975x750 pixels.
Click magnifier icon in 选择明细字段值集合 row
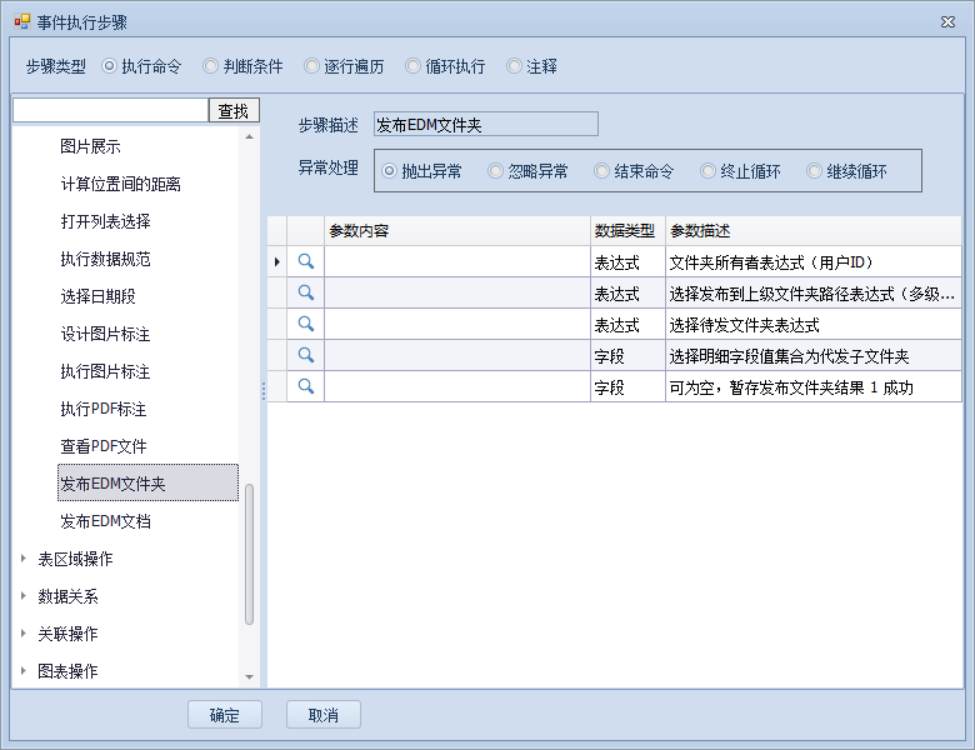pyautogui.click(x=306, y=355)
